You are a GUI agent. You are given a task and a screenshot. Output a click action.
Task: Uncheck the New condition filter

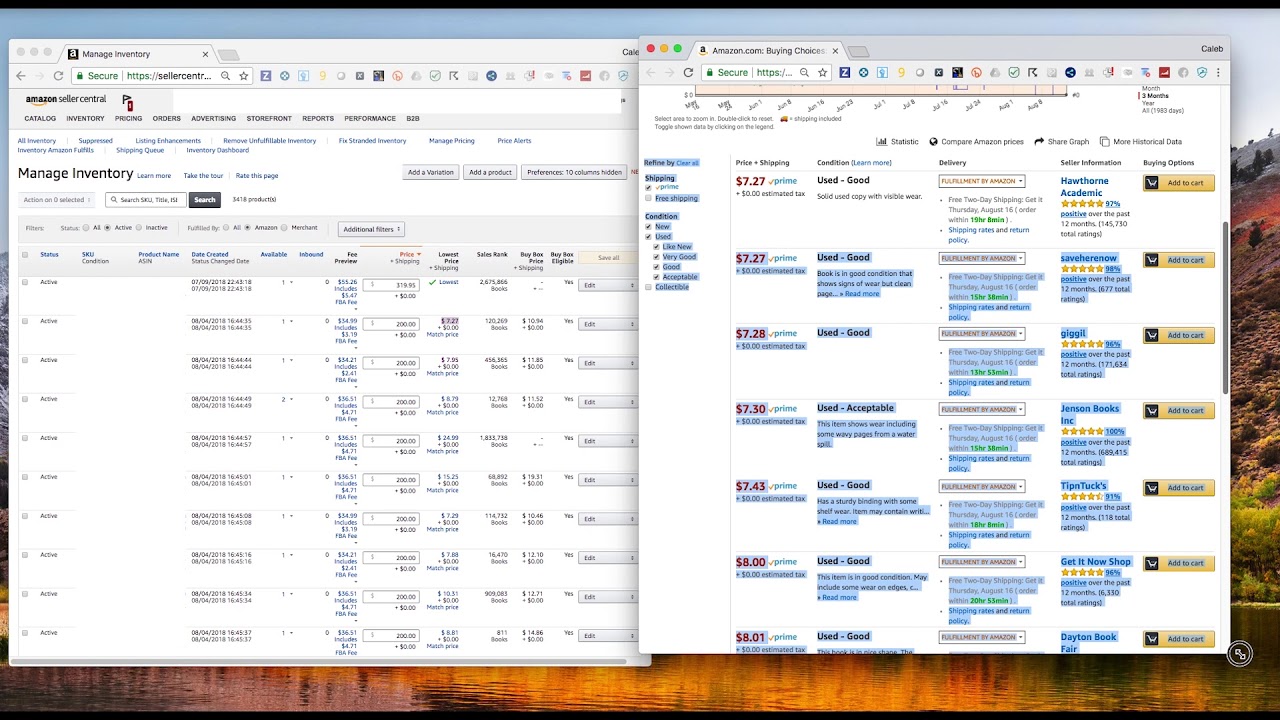tap(648, 227)
